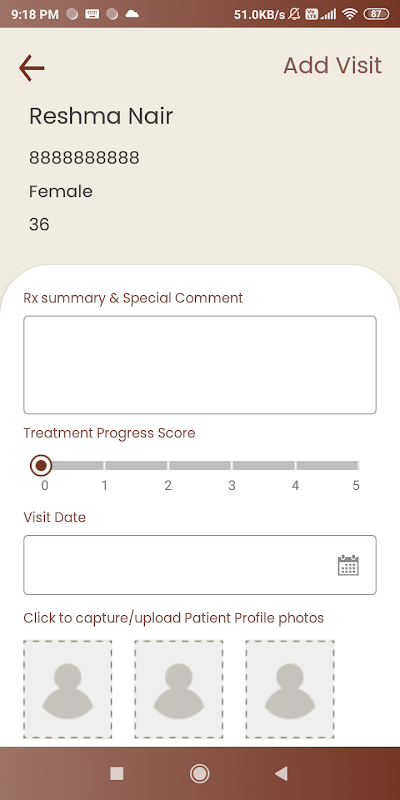Tap the Wi-Fi status bar icon

click(x=349, y=14)
